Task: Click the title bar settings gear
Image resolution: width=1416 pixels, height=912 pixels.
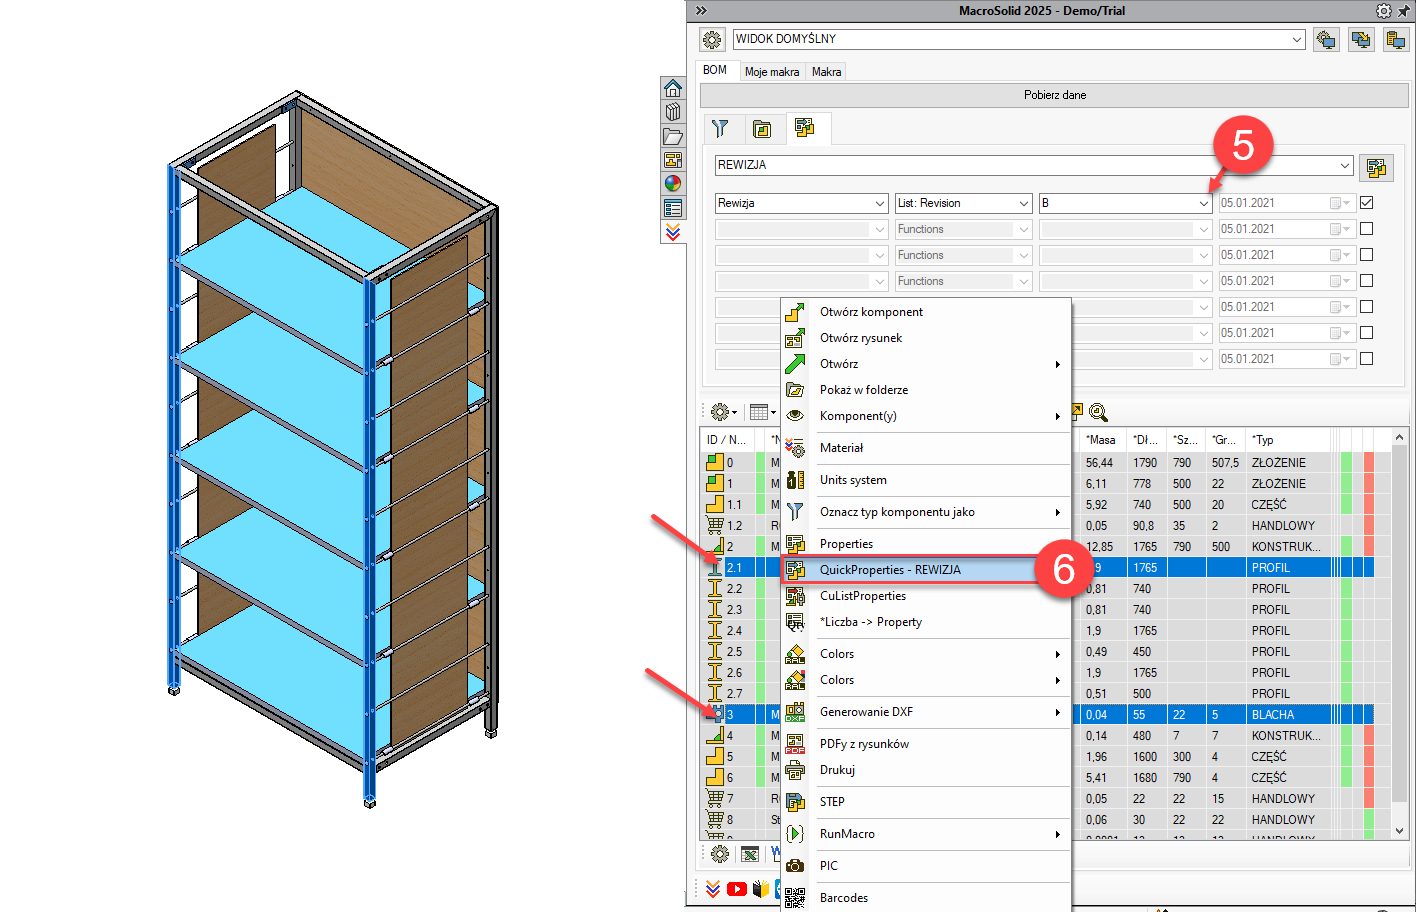Action: click(x=1383, y=10)
